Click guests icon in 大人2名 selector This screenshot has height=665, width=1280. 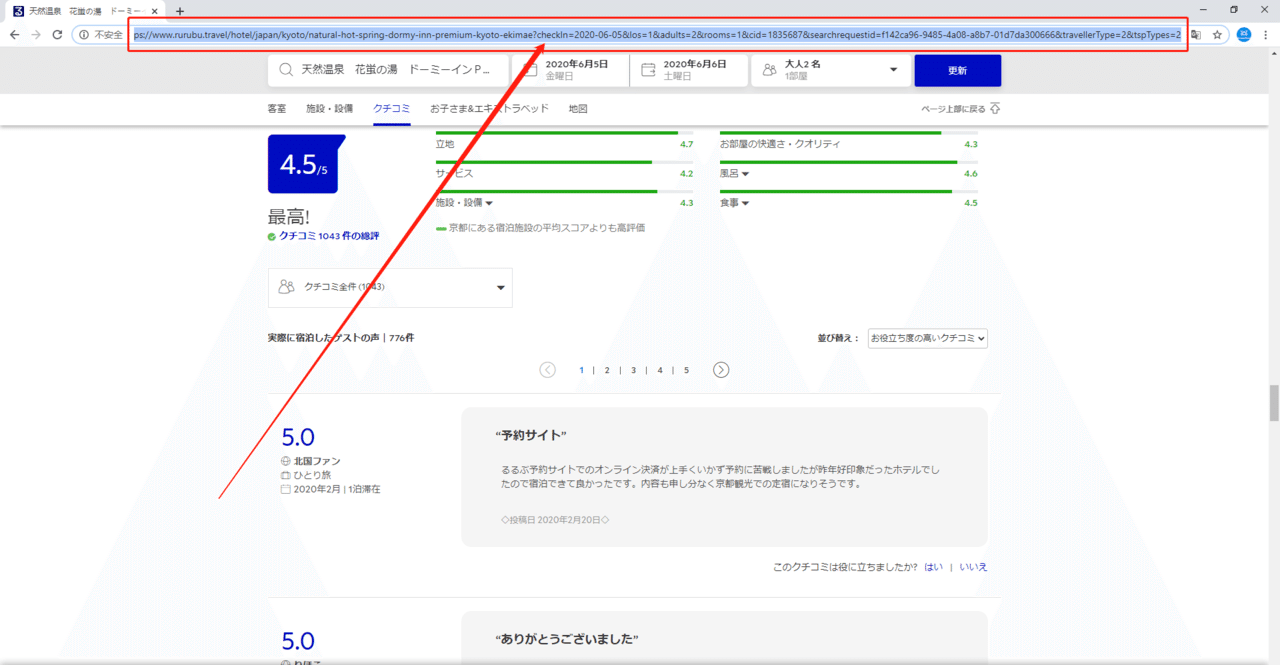pos(769,70)
